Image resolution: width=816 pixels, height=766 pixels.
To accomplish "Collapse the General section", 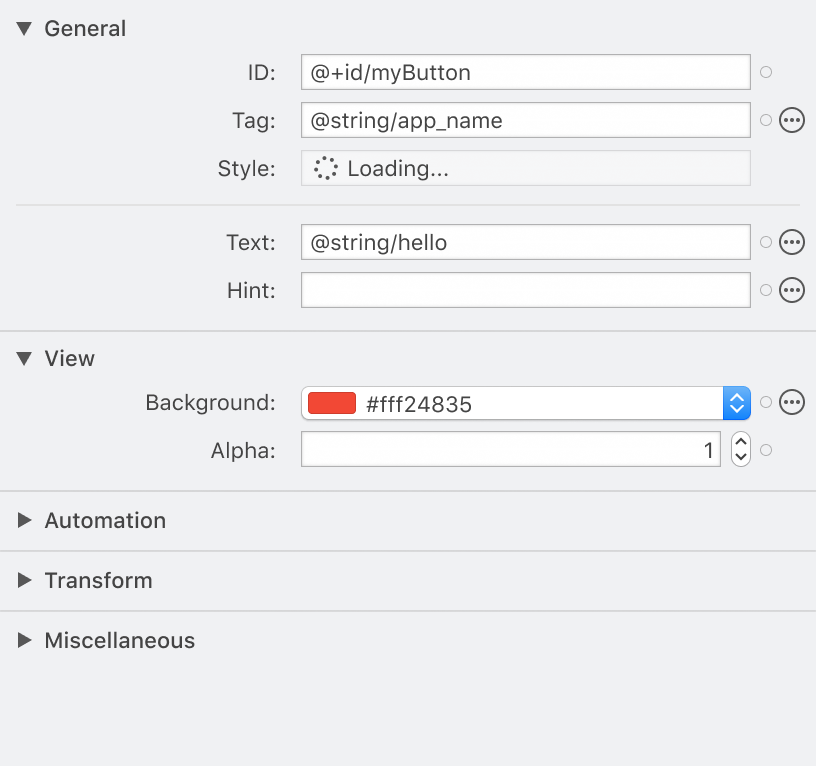I will pyautogui.click(x=24, y=29).
